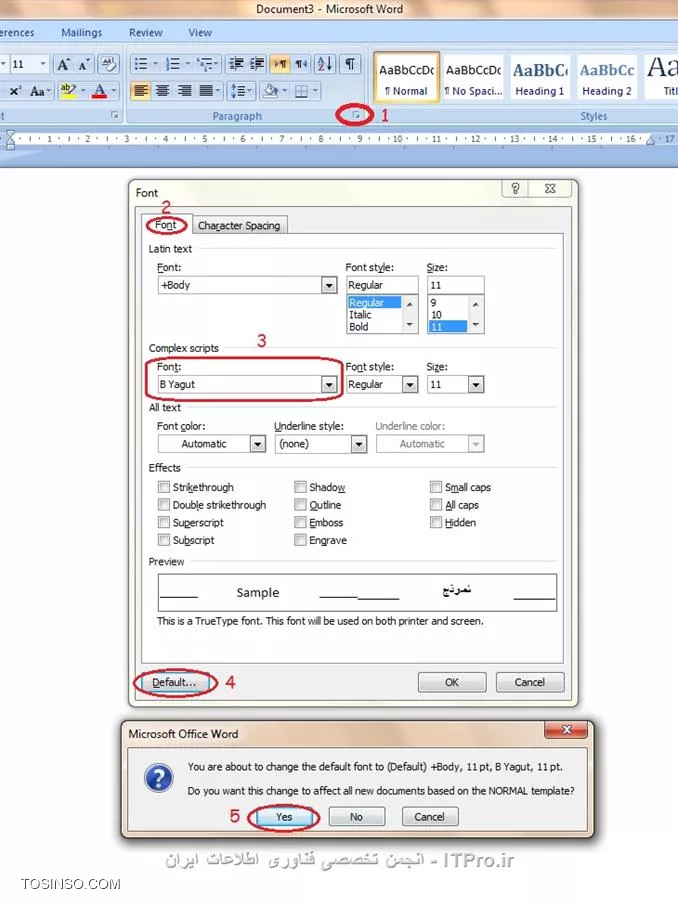
Task: Click the Align Text Right icon
Action: pyautogui.click(x=185, y=91)
